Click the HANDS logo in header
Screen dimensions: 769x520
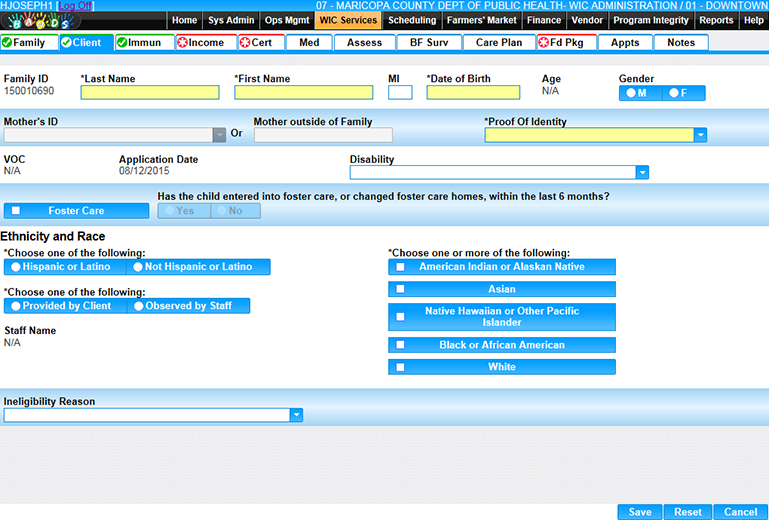point(38,21)
